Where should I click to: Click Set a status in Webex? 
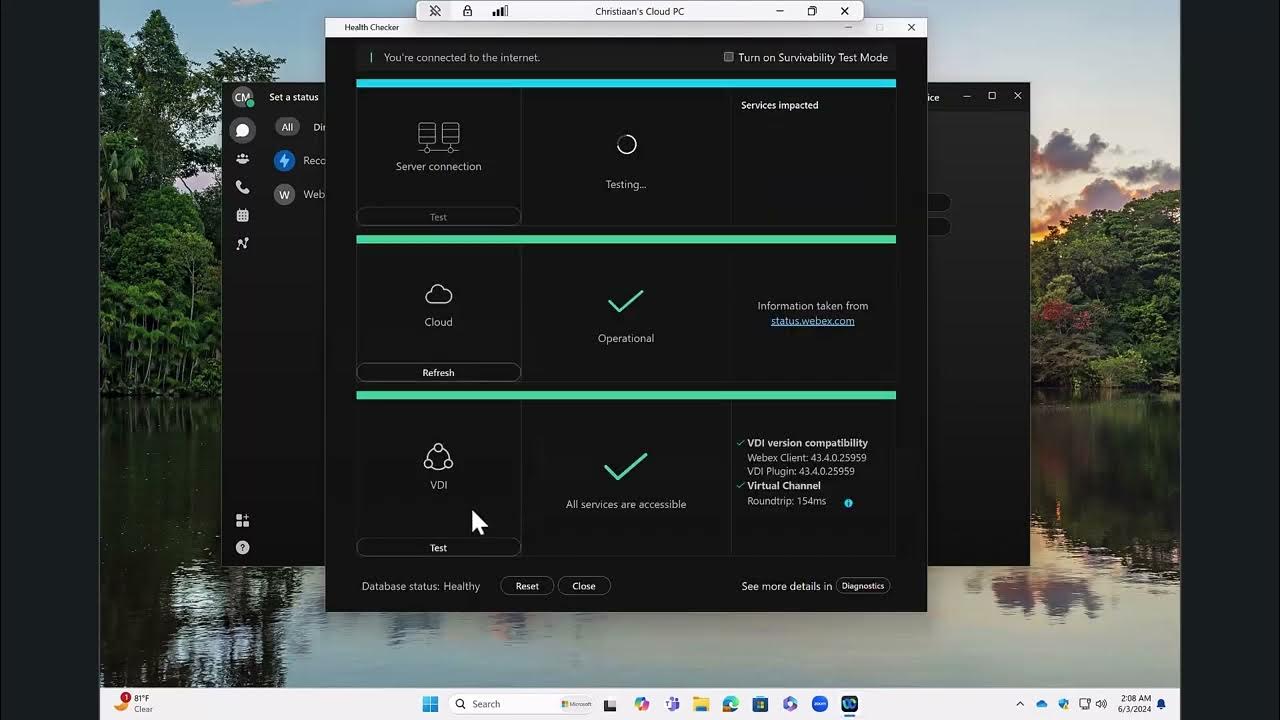pos(294,97)
